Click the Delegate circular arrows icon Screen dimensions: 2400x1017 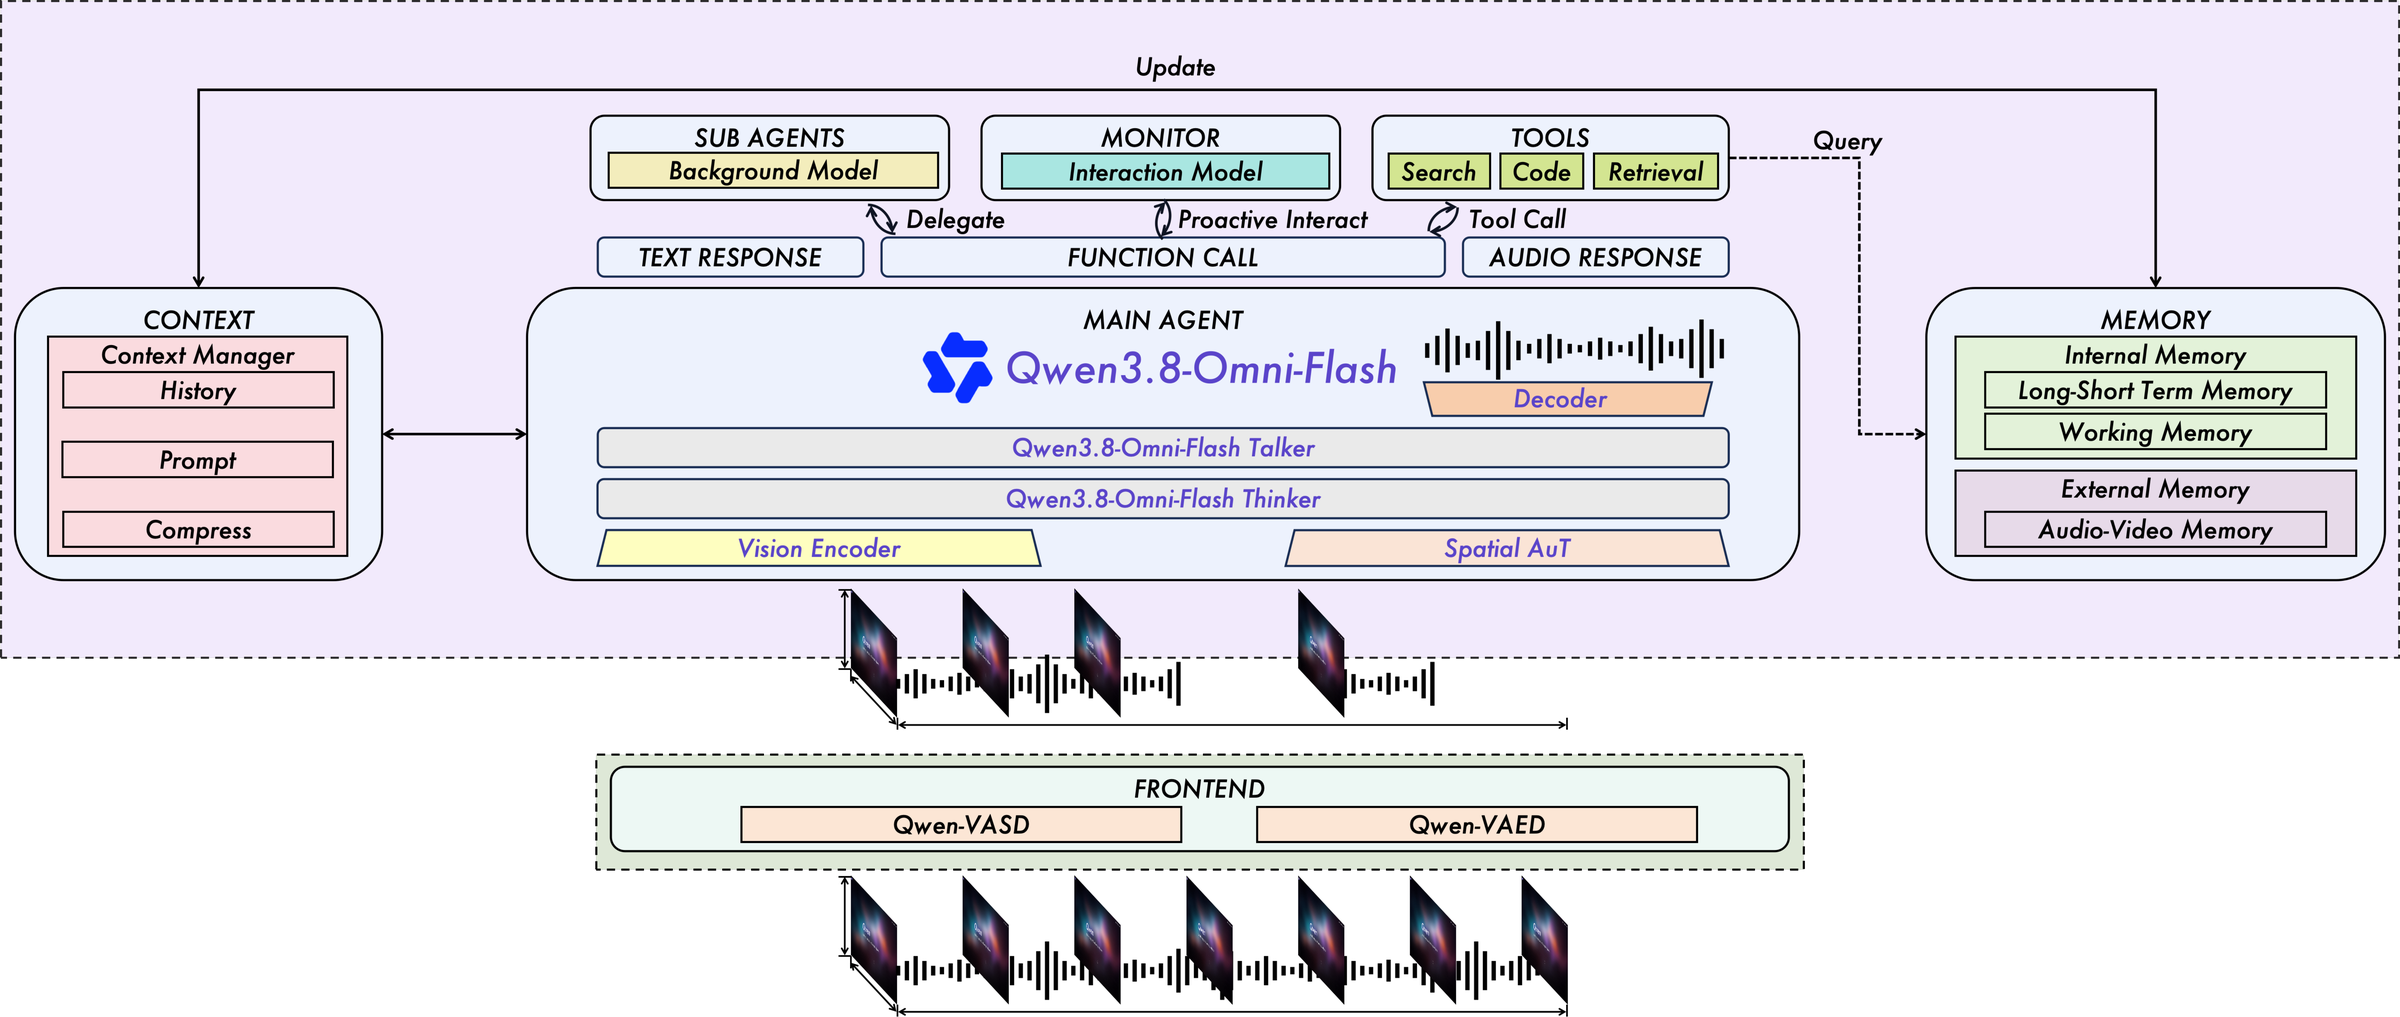(881, 219)
